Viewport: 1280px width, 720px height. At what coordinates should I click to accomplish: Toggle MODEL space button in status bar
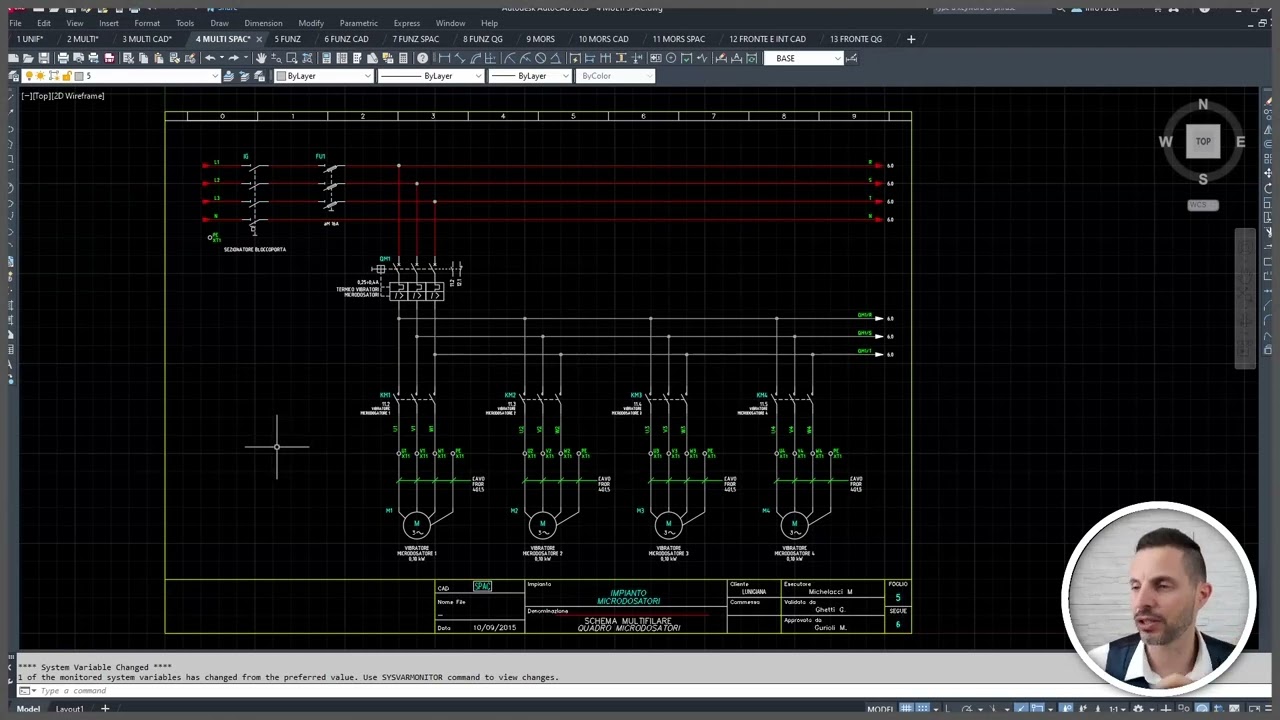pos(880,709)
